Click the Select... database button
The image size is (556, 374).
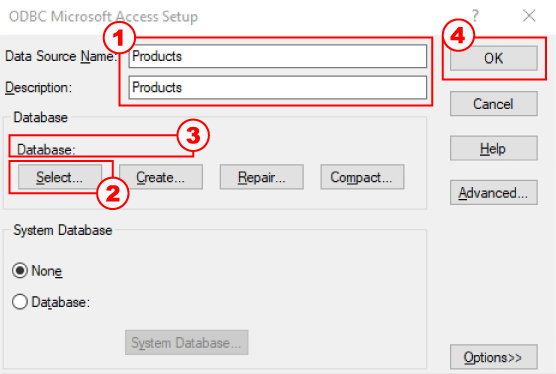point(60,177)
